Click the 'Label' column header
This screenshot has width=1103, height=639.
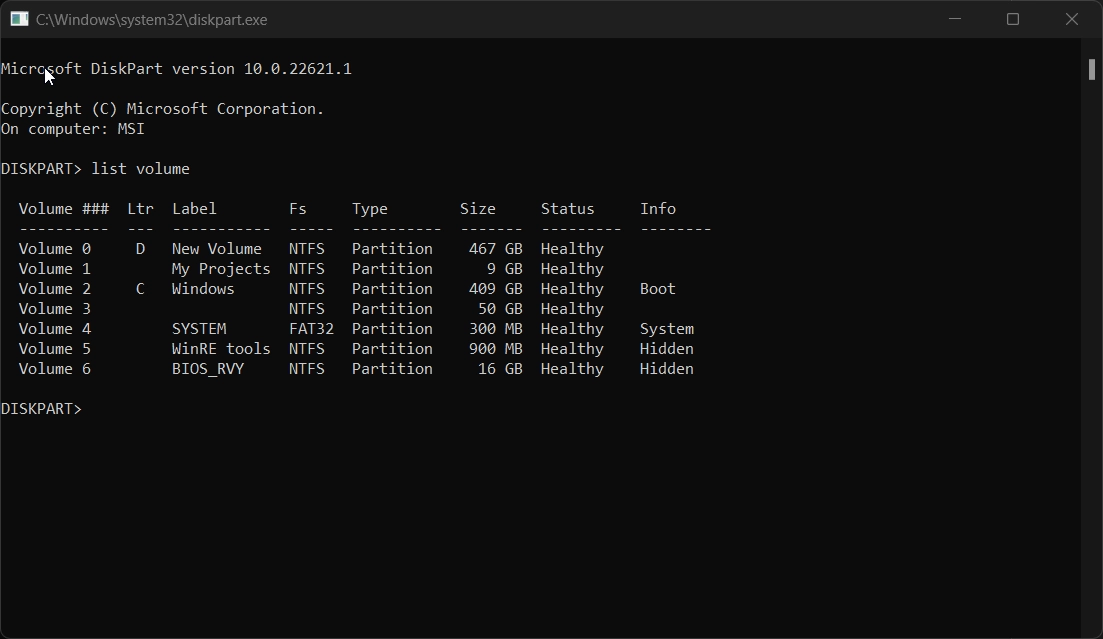[194, 209]
